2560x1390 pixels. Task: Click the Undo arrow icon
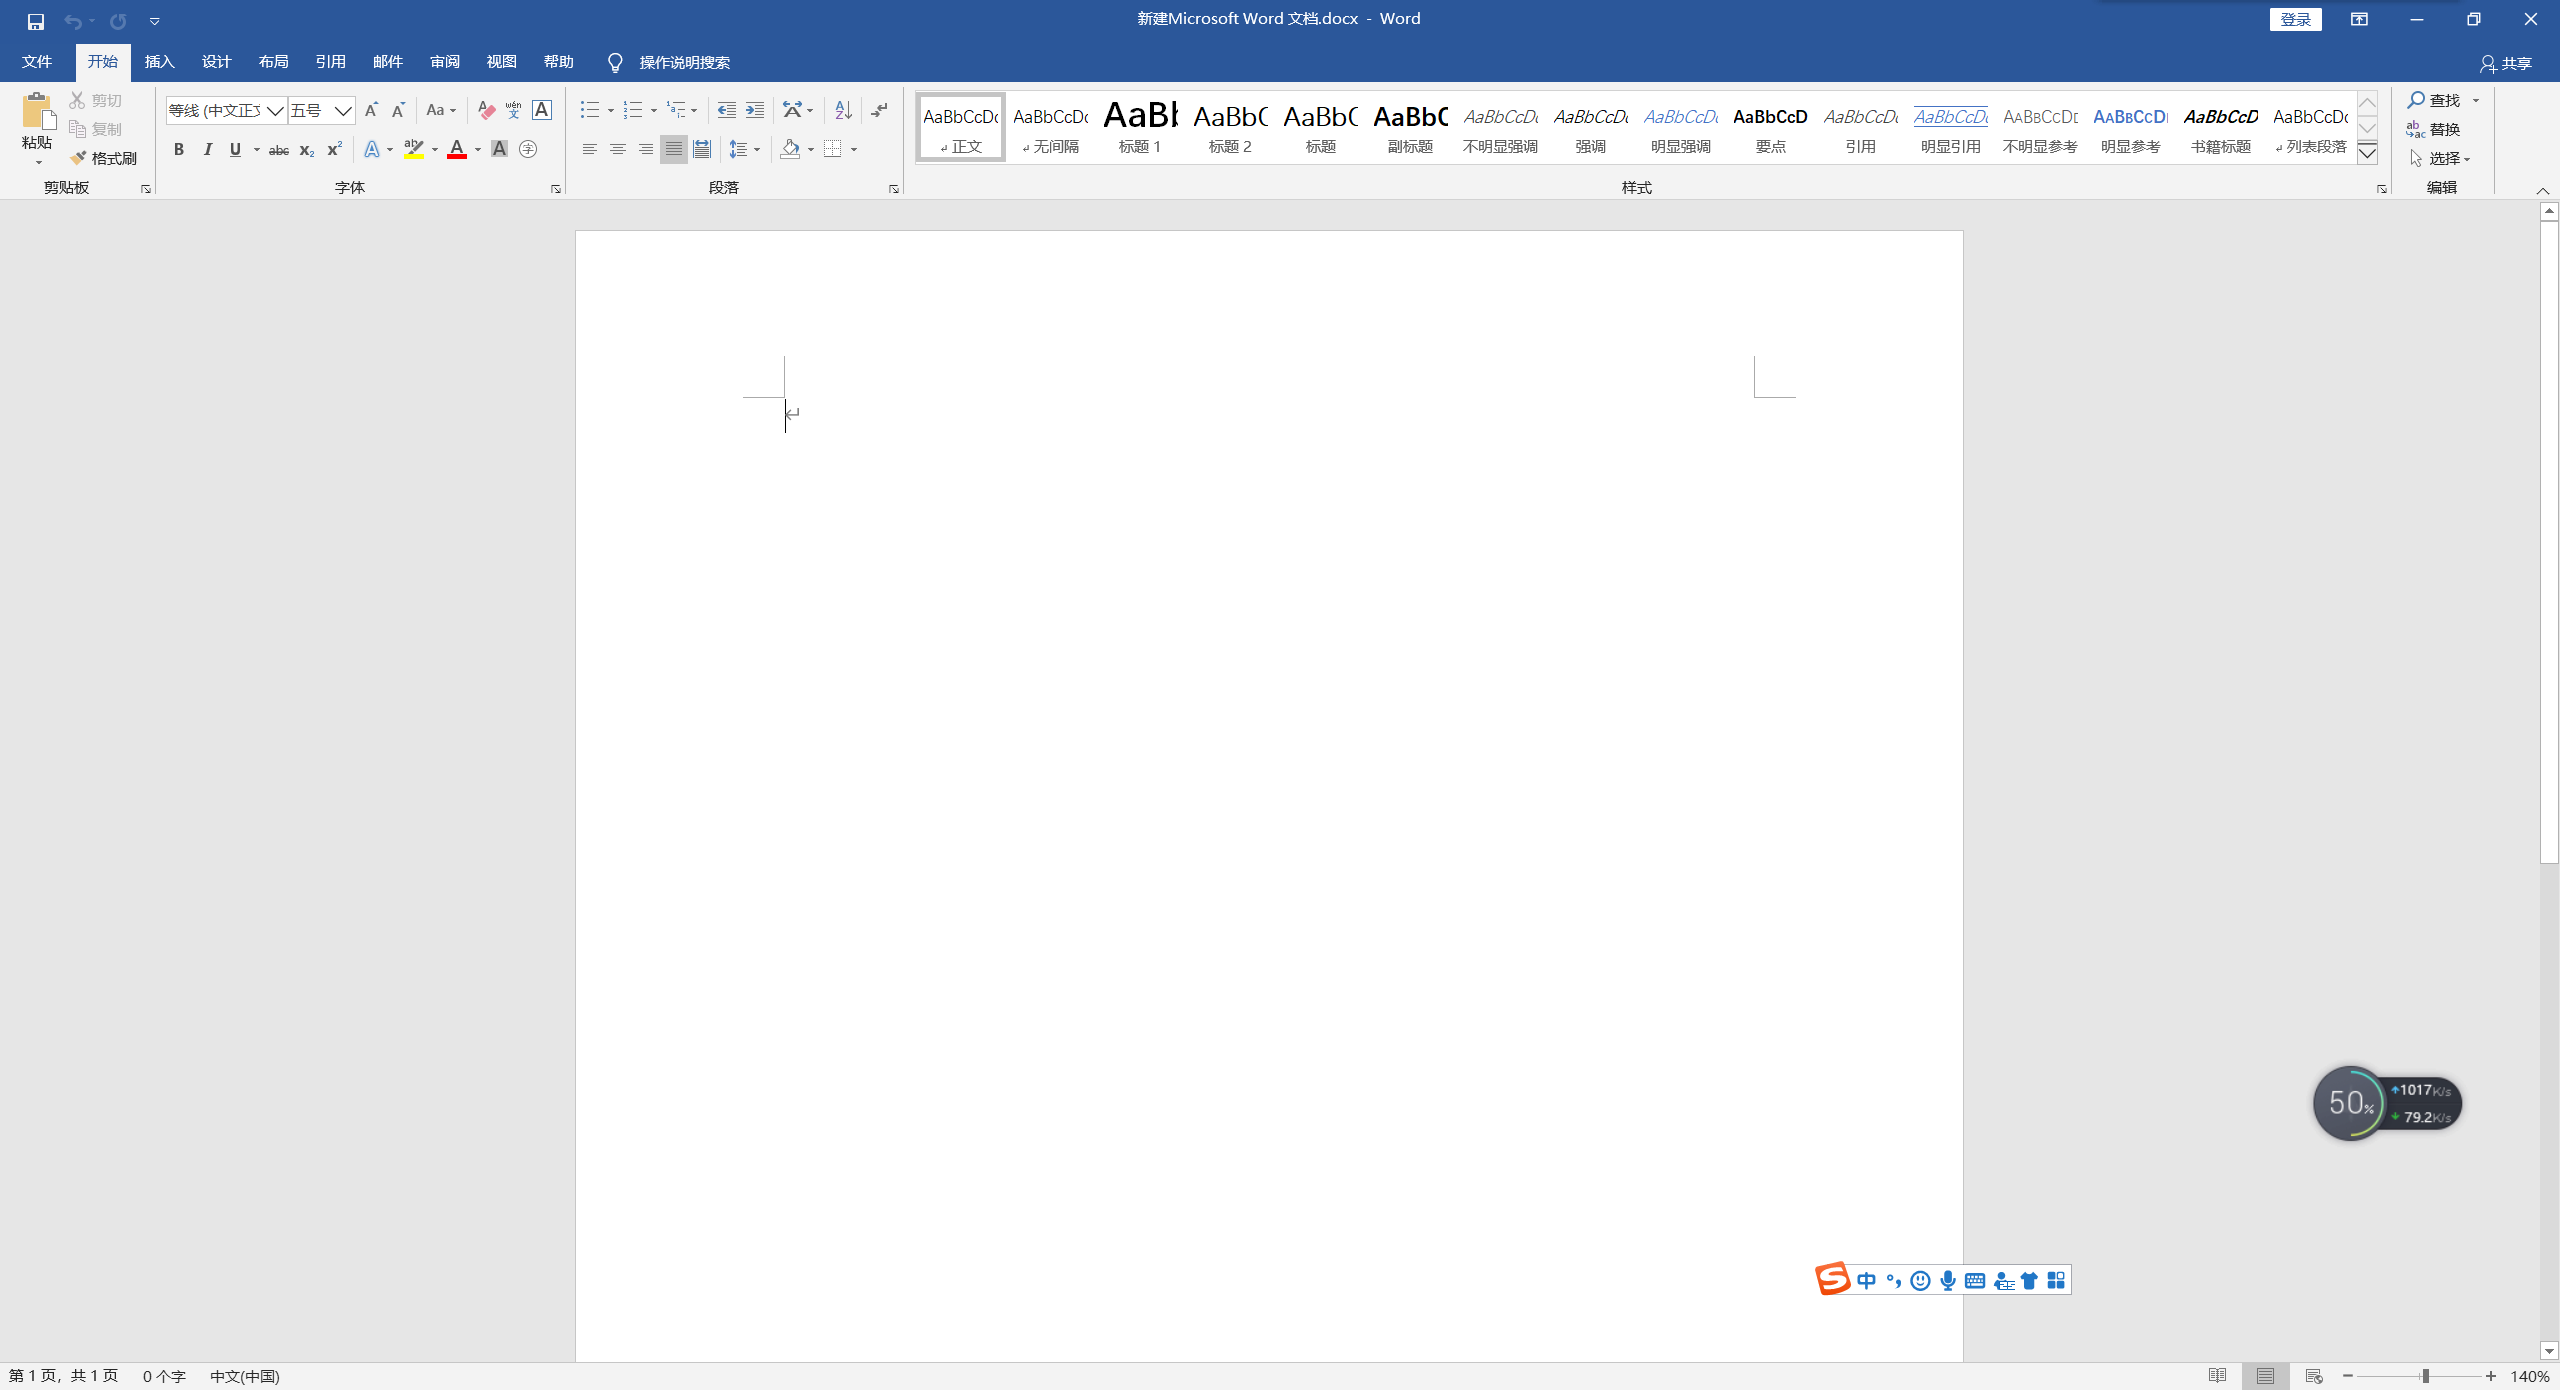click(72, 21)
